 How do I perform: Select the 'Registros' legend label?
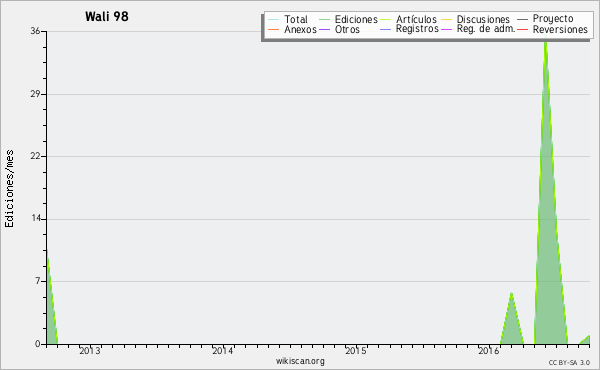point(417,29)
